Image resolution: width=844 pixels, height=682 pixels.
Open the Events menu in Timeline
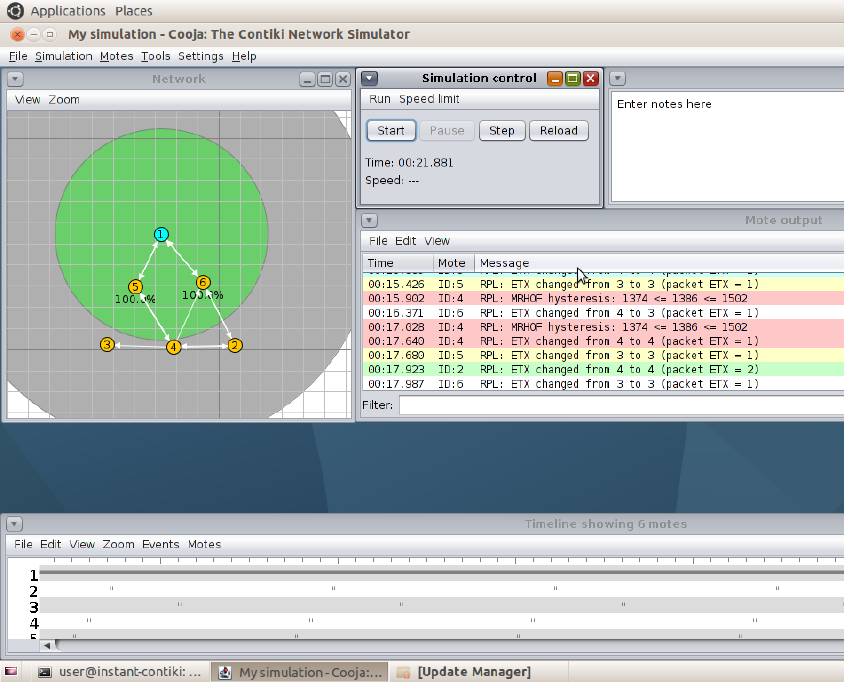[160, 544]
